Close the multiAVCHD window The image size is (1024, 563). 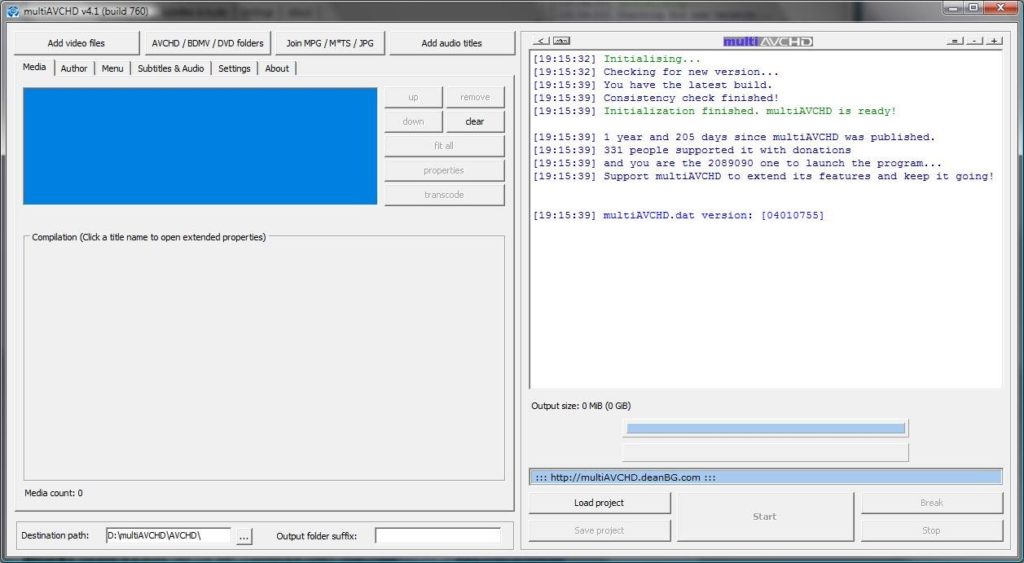pos(1000,8)
